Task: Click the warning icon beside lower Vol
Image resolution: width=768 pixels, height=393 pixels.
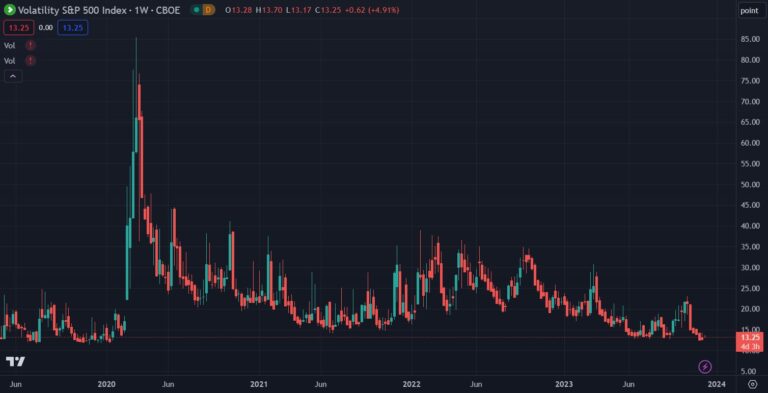Action: pyautogui.click(x=30, y=61)
